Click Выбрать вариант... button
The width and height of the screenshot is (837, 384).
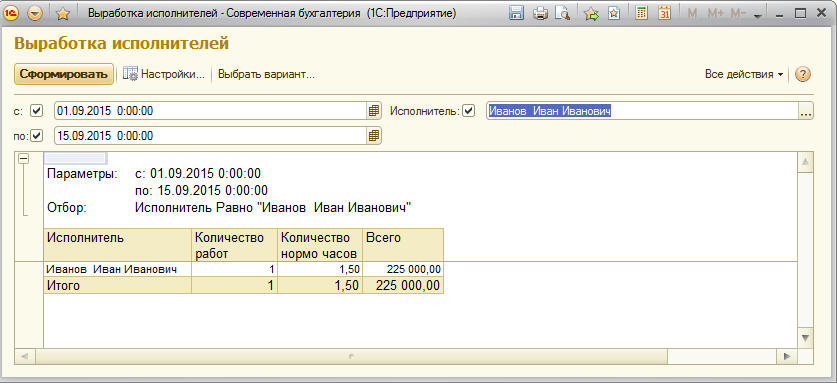pyautogui.click(x=266, y=74)
